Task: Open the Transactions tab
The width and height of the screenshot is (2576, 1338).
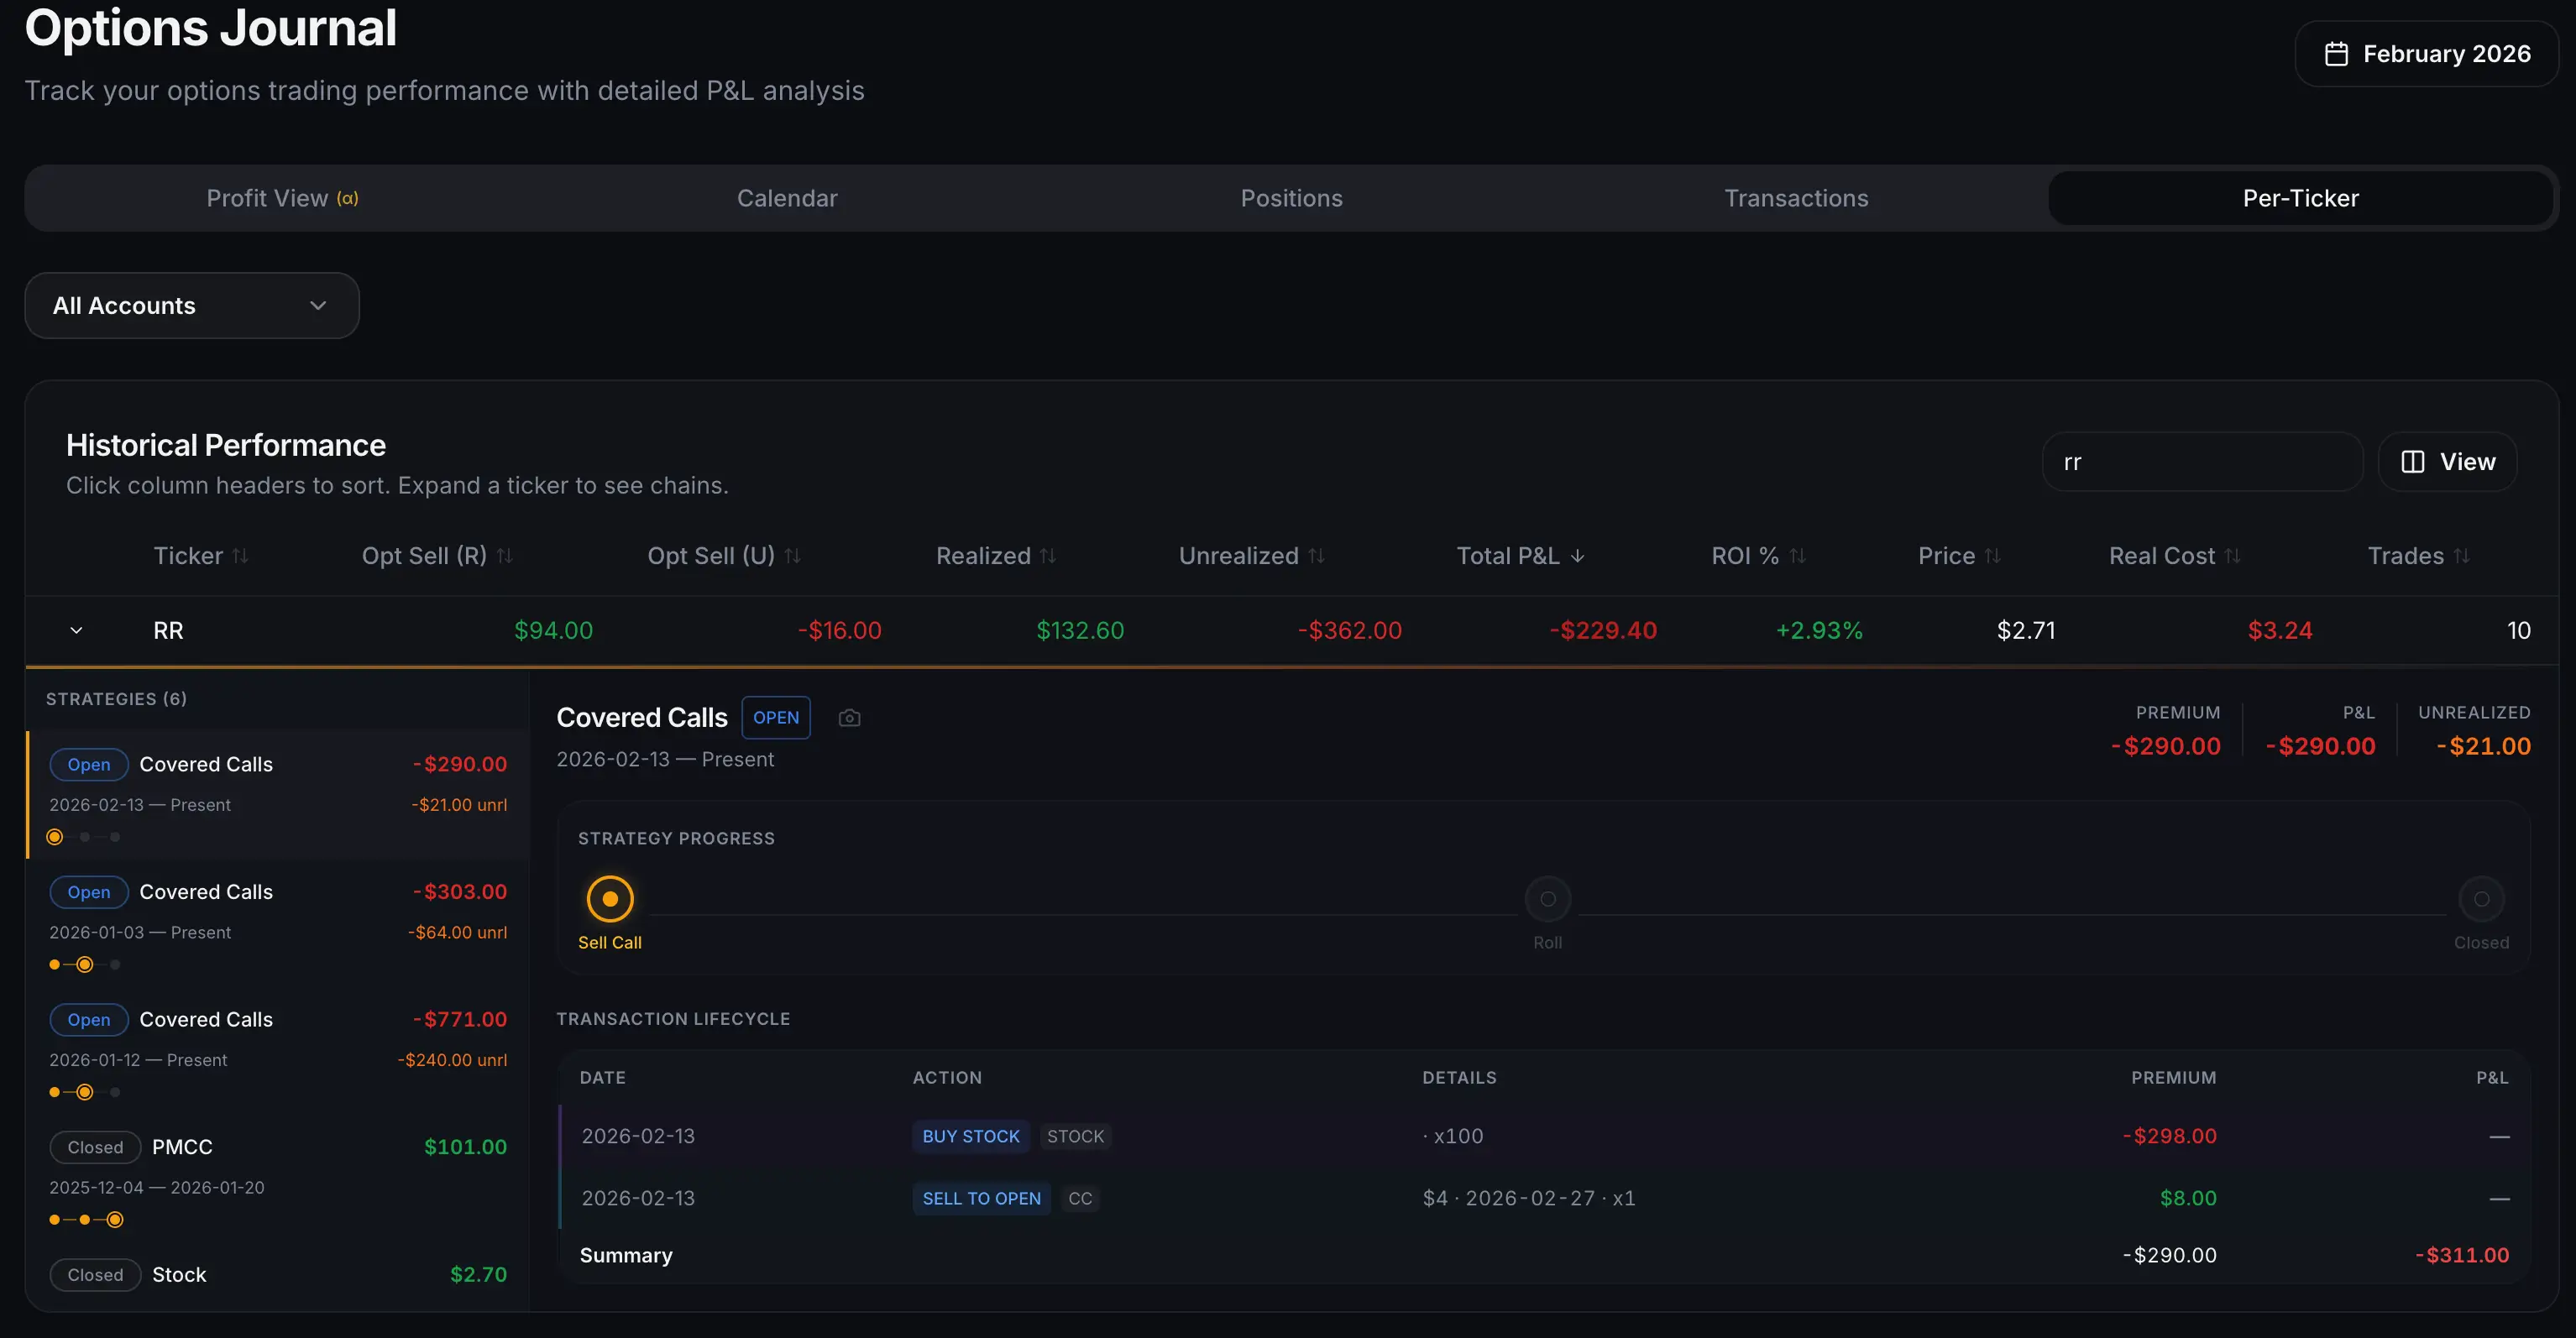Action: (x=1796, y=198)
